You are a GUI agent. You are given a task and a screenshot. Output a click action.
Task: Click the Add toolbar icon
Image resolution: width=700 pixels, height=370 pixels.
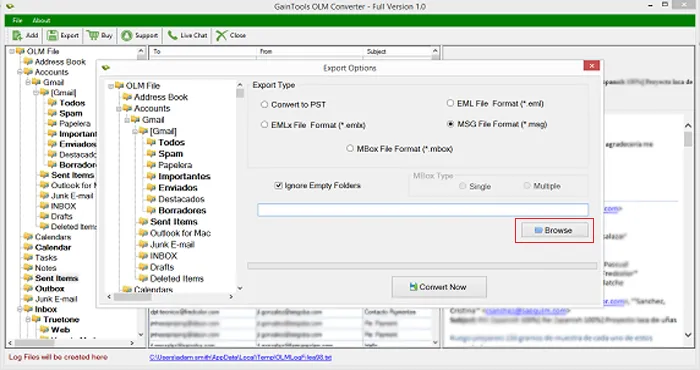(x=17, y=35)
